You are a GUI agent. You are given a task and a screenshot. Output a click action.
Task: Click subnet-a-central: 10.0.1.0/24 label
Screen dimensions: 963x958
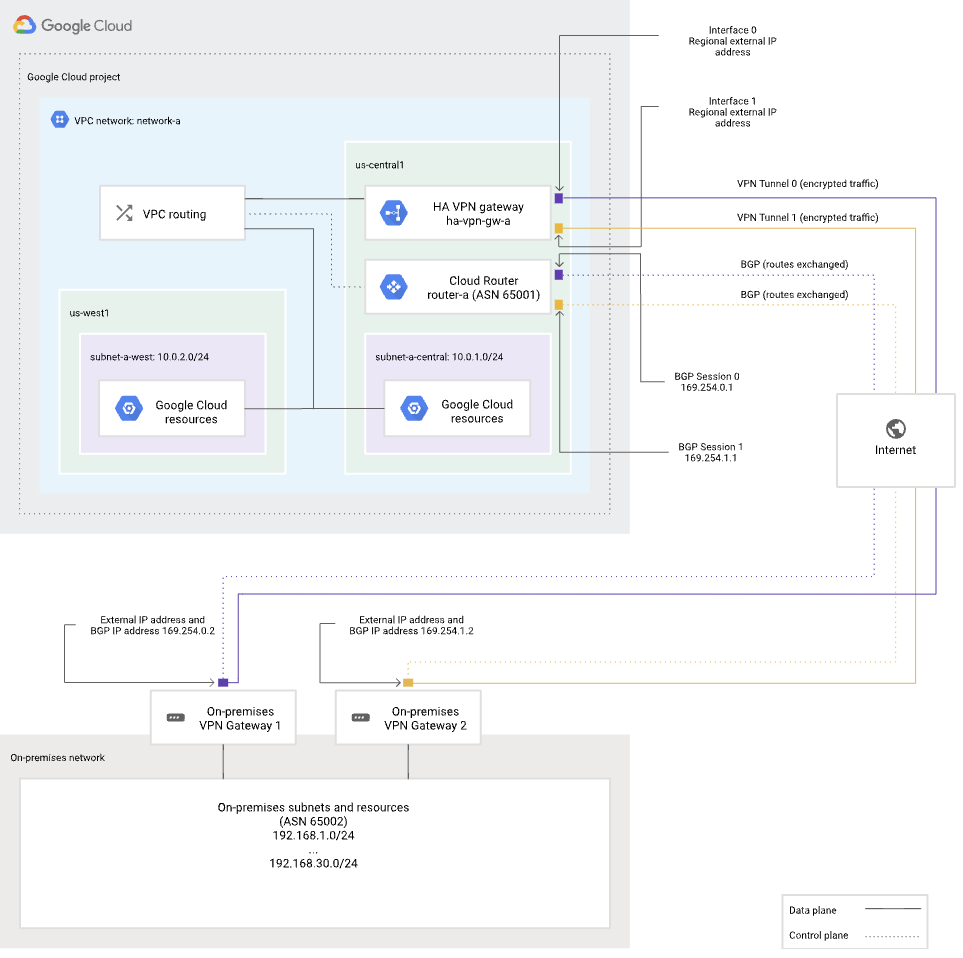(x=439, y=357)
